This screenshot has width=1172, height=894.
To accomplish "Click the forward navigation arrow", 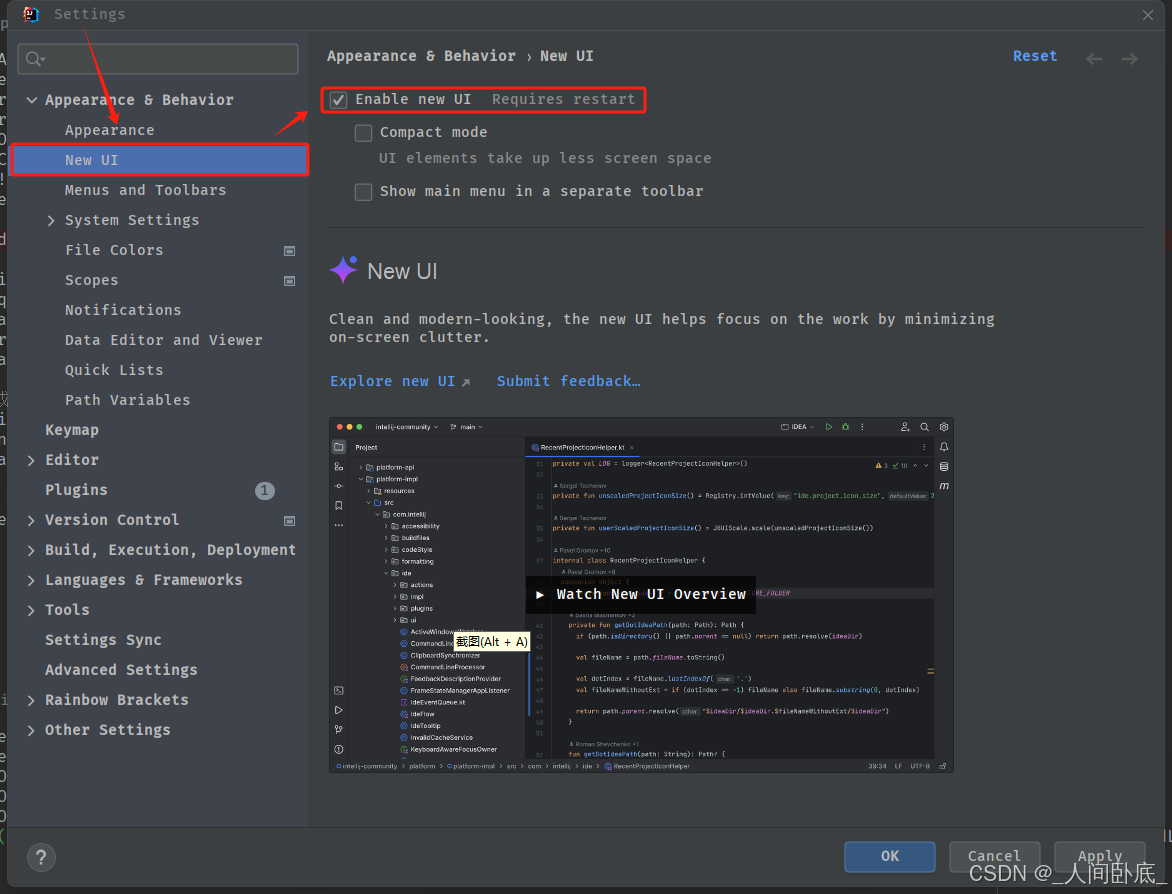I will [1129, 58].
